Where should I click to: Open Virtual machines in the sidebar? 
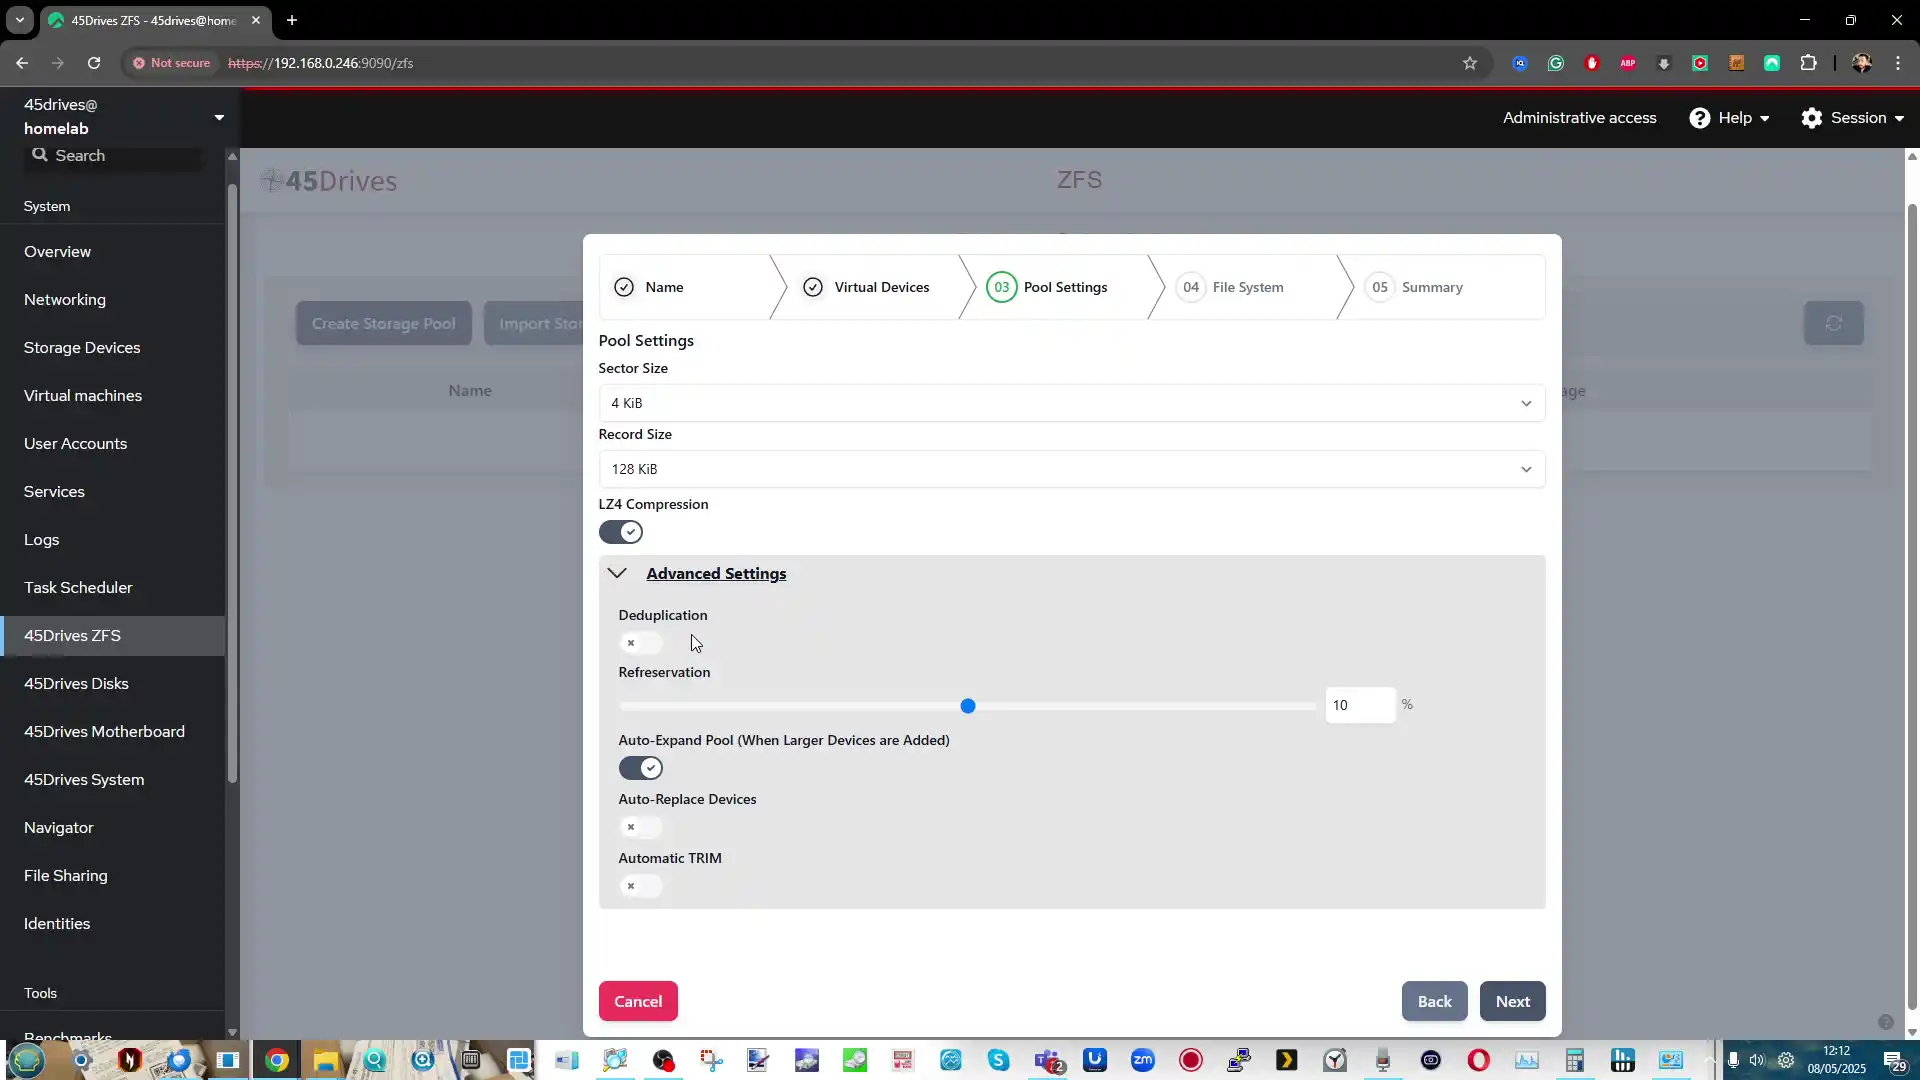[112, 396]
